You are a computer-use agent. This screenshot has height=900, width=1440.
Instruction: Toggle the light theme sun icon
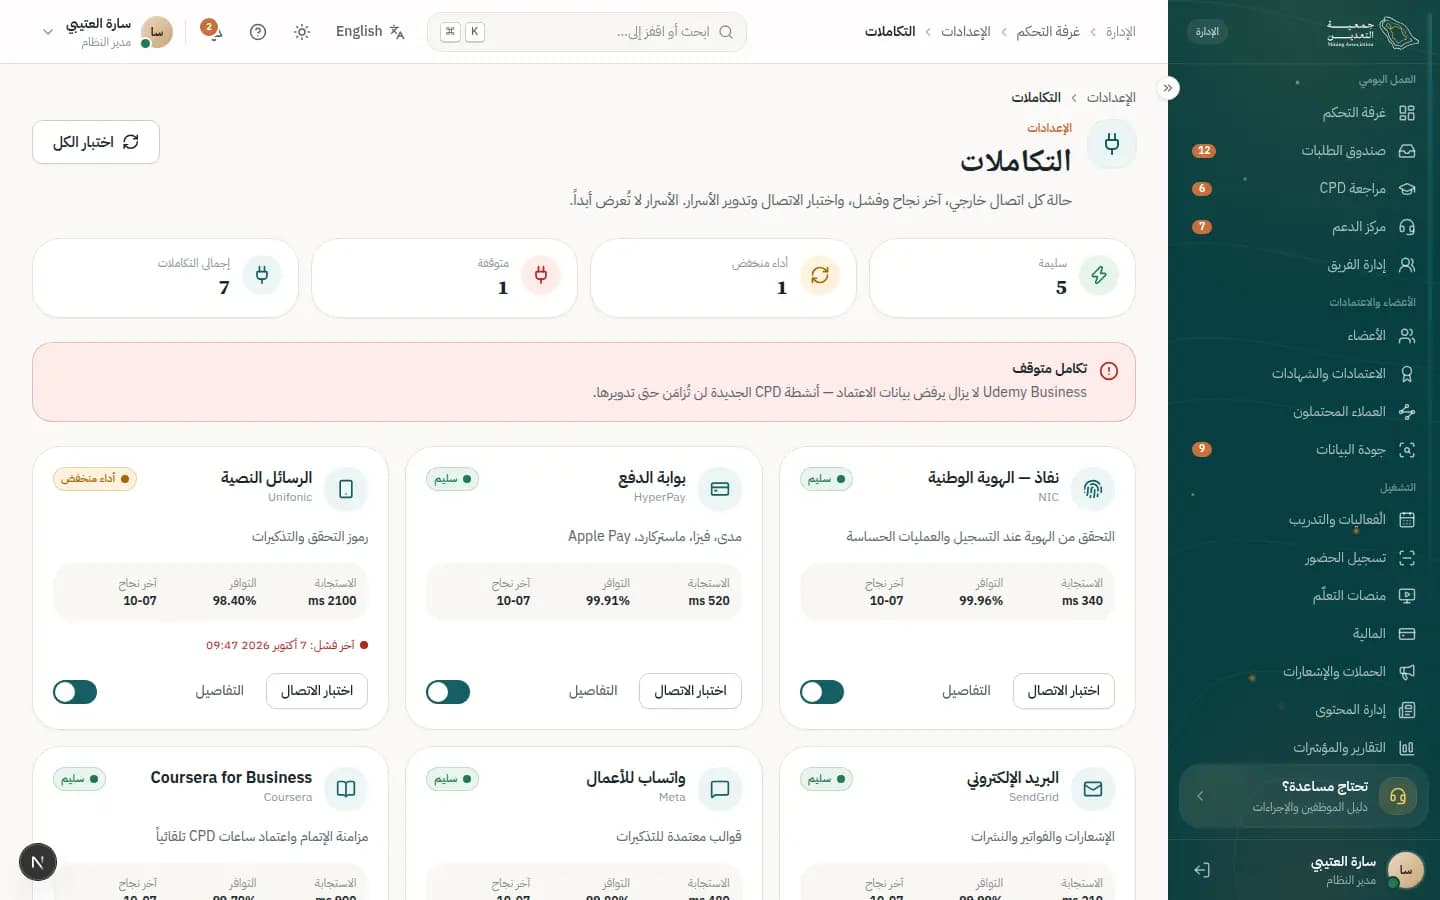(302, 32)
